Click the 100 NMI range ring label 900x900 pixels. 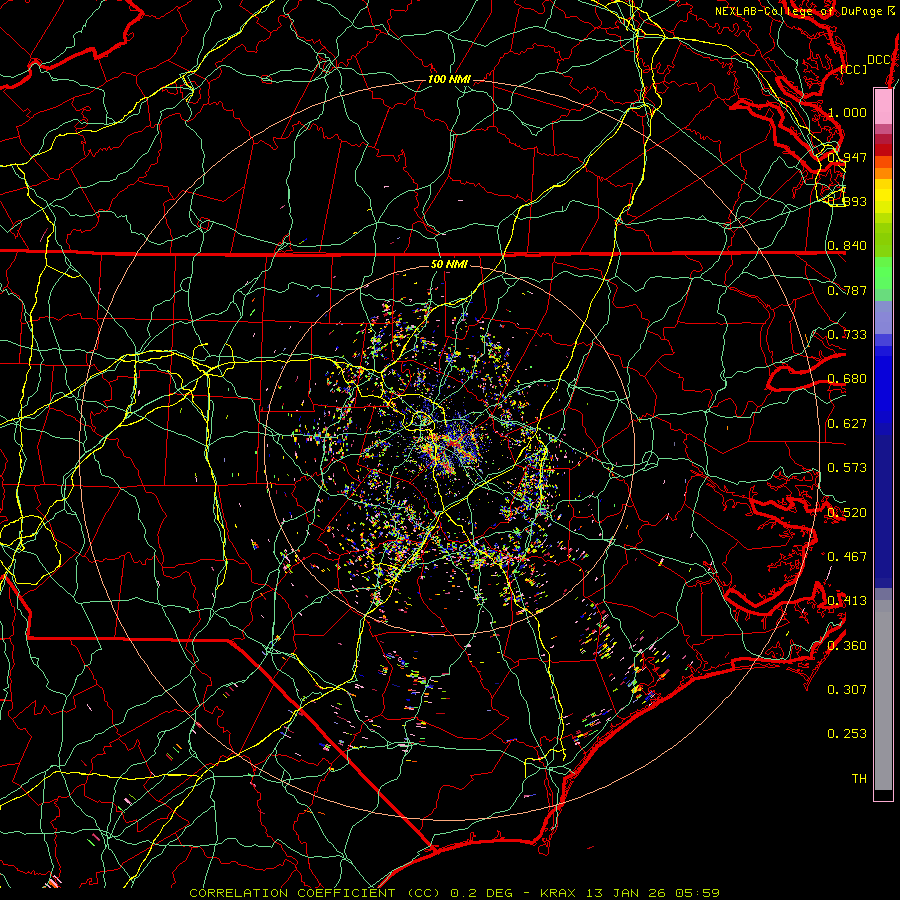449,79
